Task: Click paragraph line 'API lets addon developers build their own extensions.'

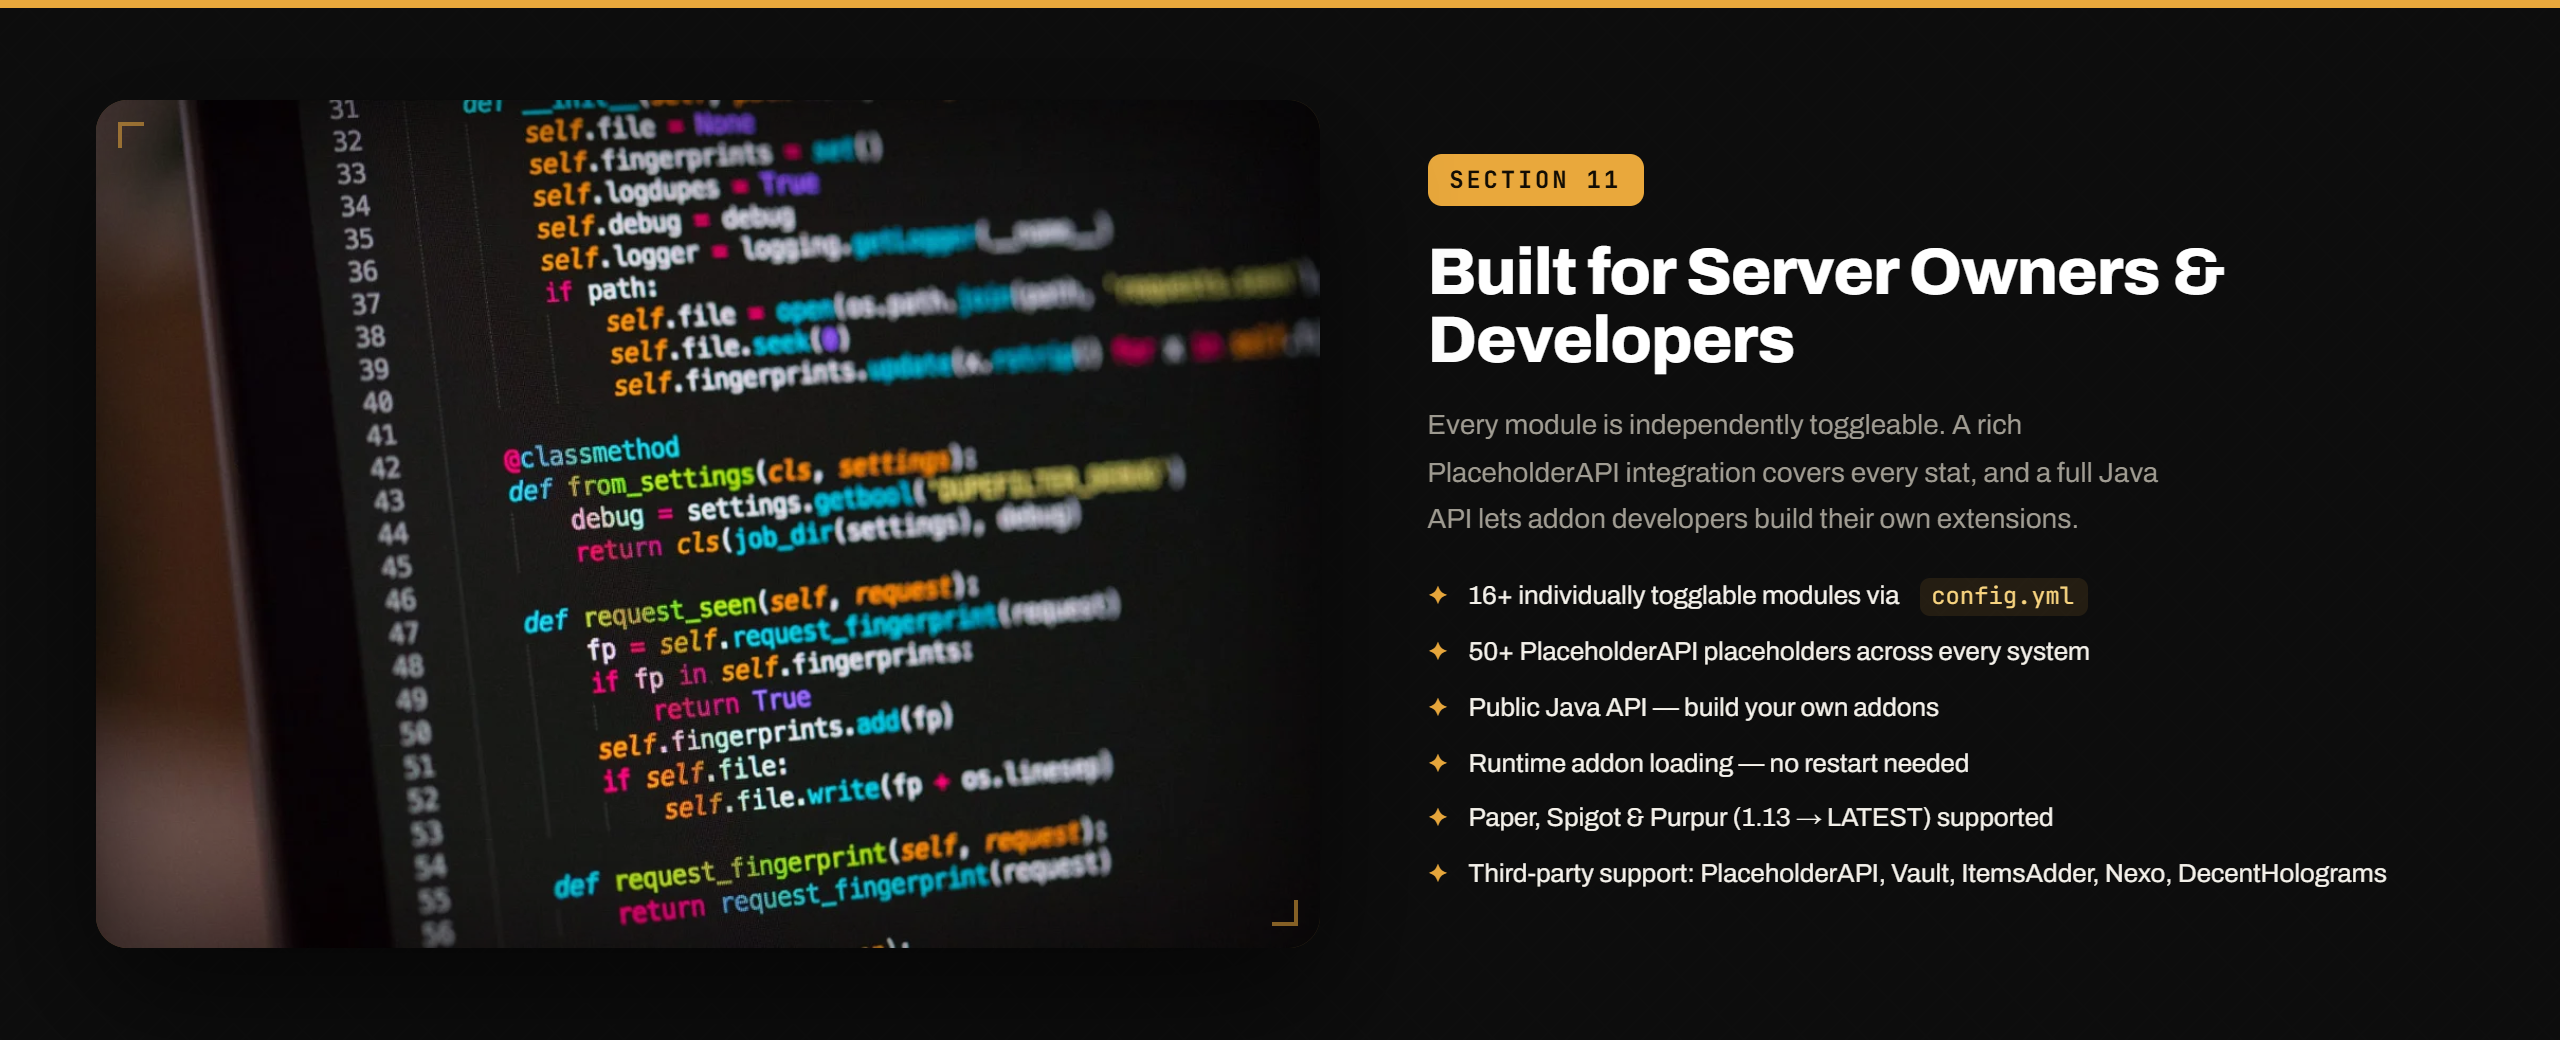Action: [1752, 519]
